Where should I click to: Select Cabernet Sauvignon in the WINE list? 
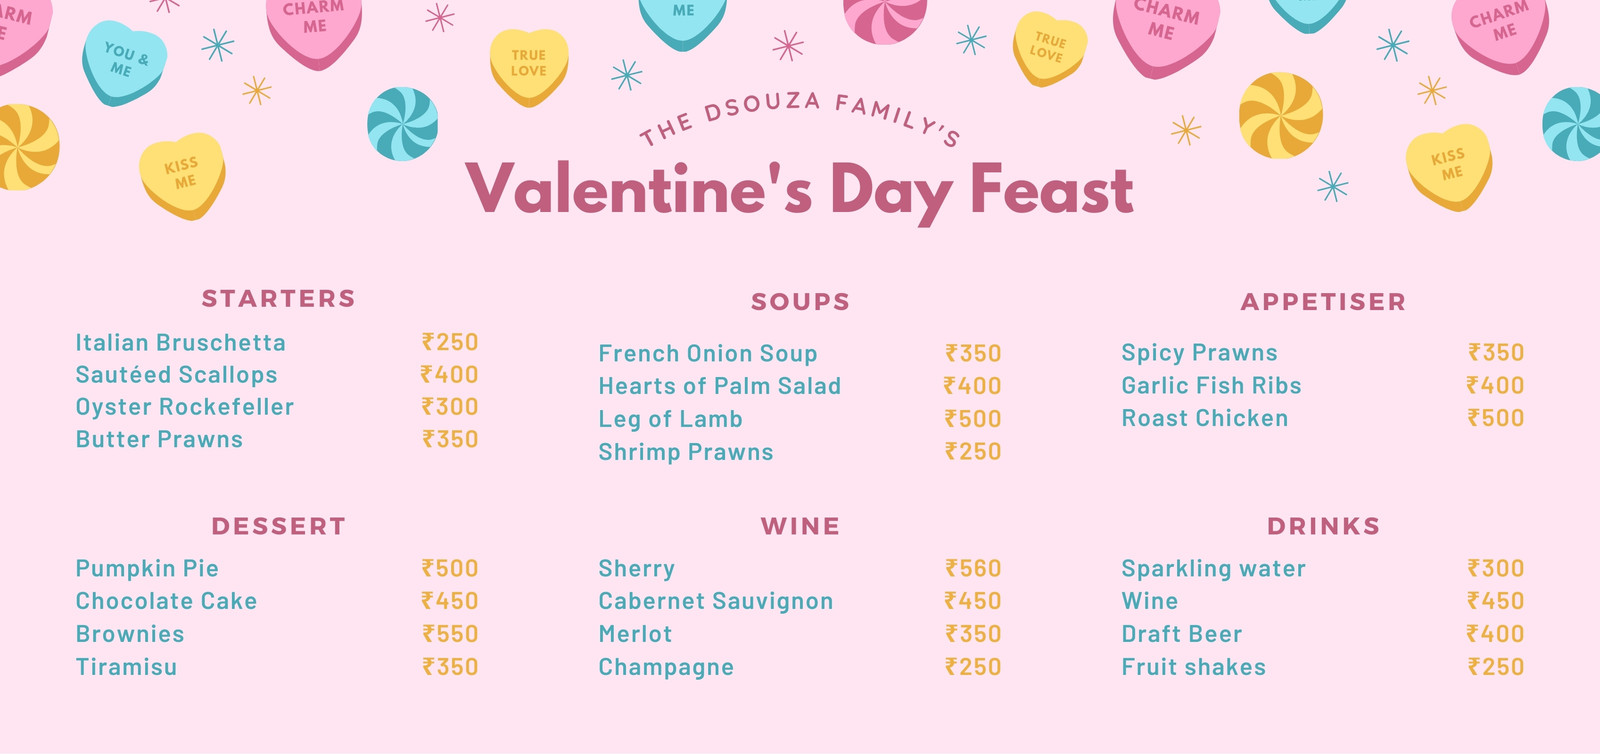716,601
